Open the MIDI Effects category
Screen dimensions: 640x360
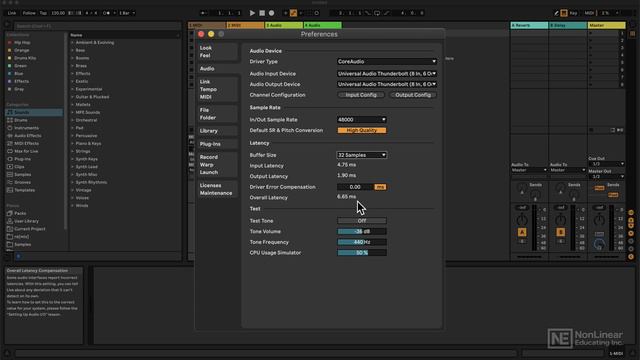27,143
